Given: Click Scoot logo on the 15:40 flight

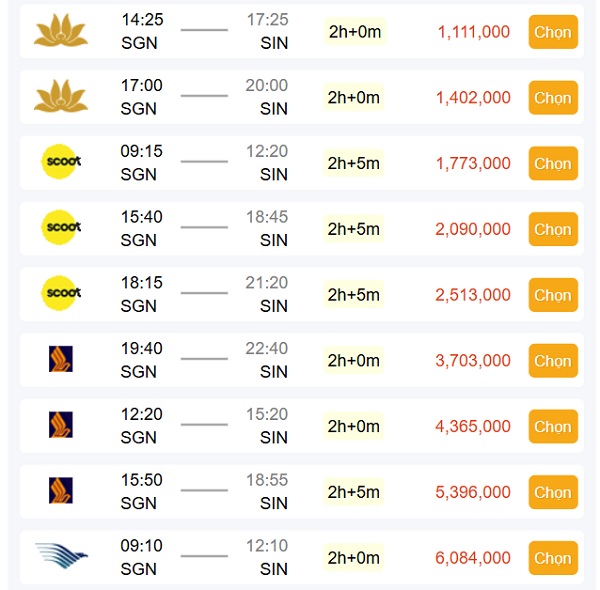Looking at the screenshot, I should click(61, 227).
